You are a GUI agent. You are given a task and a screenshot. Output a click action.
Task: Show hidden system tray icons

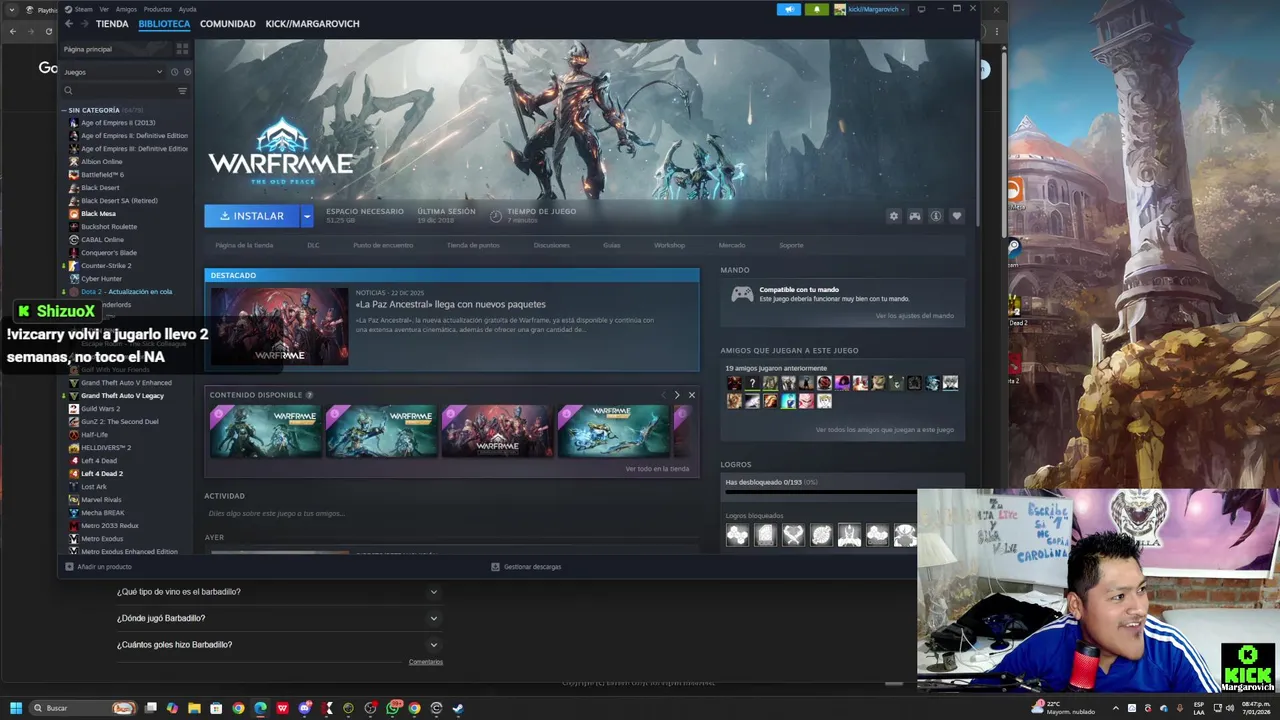coord(1116,708)
